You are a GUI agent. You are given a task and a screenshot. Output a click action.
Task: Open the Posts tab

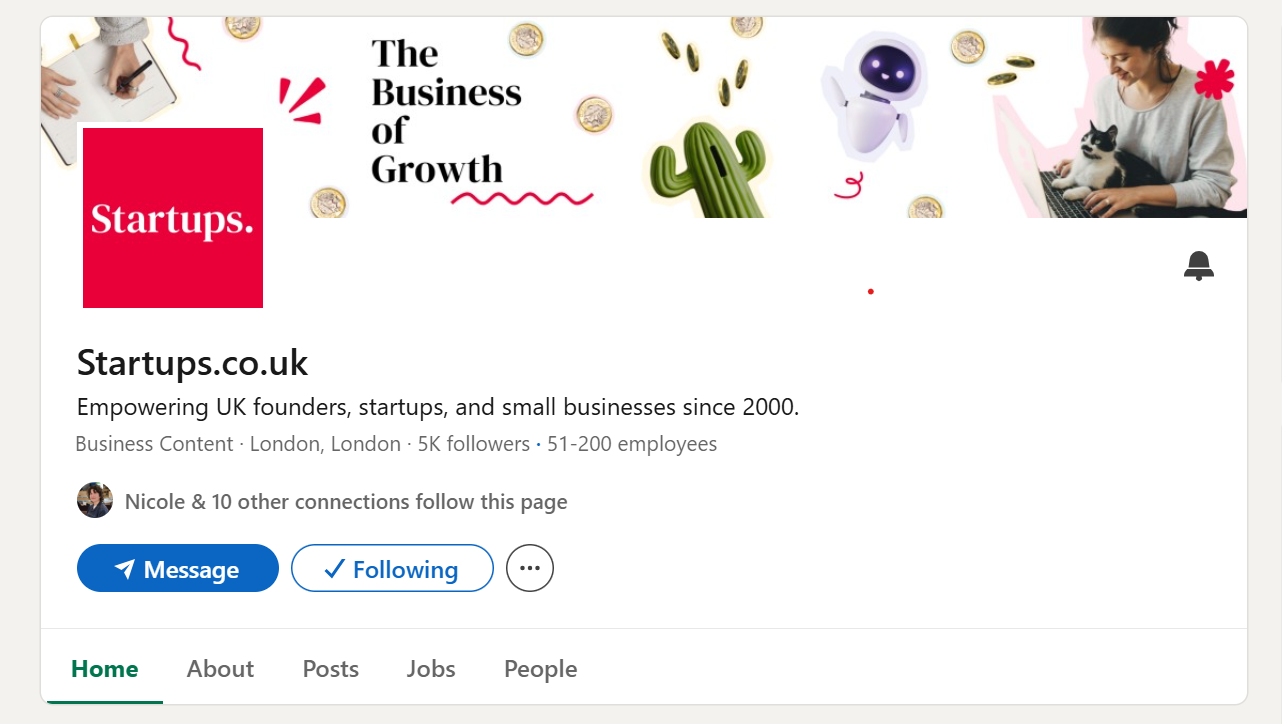pyautogui.click(x=331, y=669)
